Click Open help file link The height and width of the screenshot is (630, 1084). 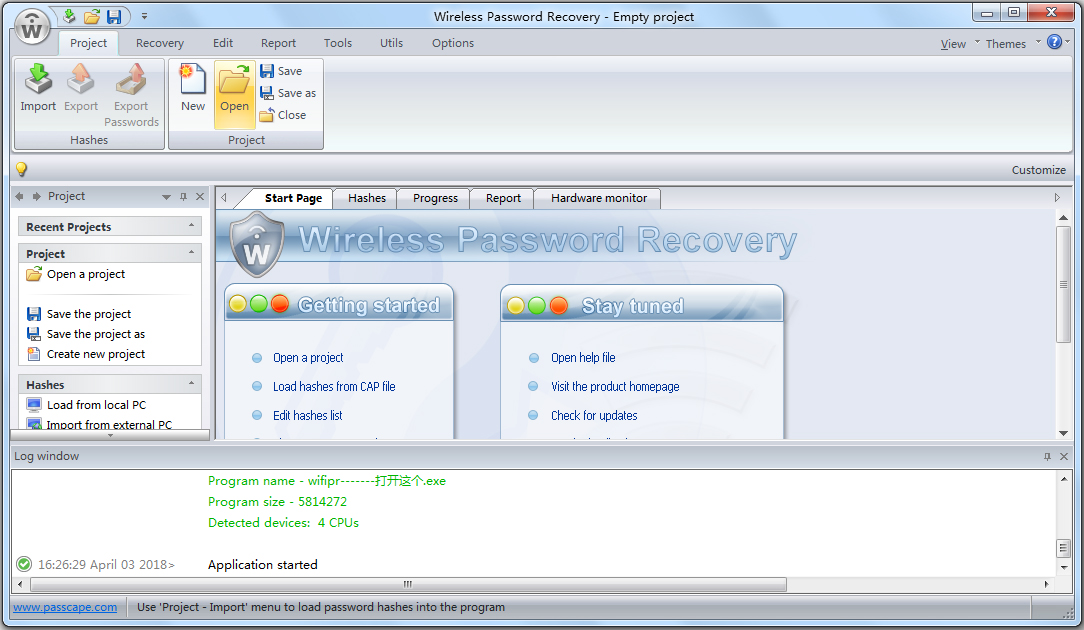click(583, 358)
